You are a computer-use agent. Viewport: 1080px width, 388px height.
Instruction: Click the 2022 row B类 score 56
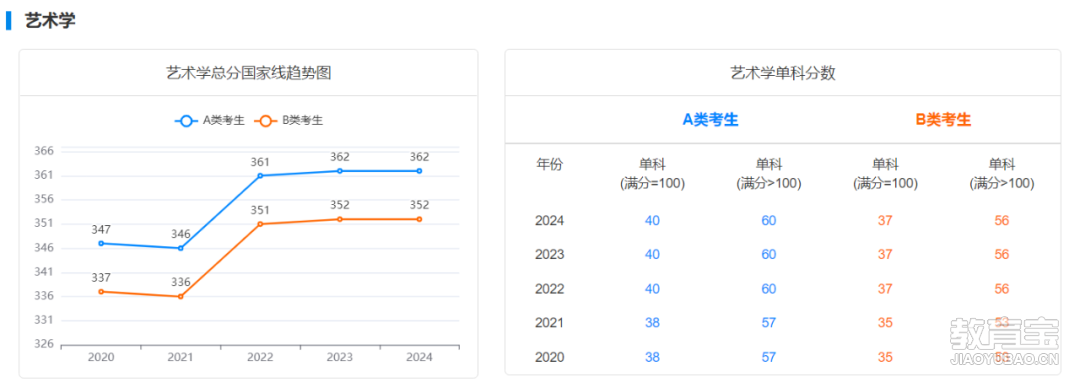point(1001,289)
